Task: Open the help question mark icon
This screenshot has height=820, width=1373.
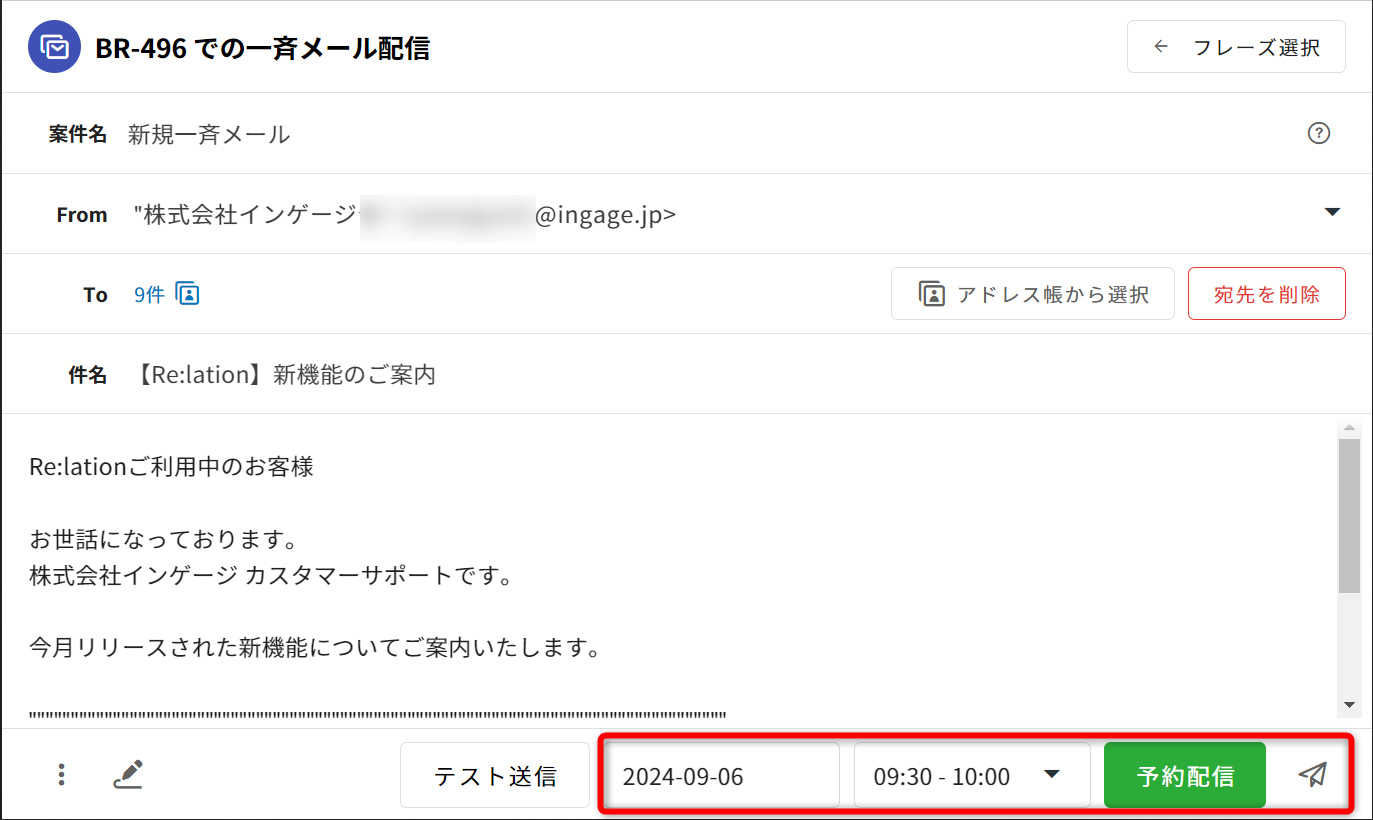Action: (x=1319, y=134)
